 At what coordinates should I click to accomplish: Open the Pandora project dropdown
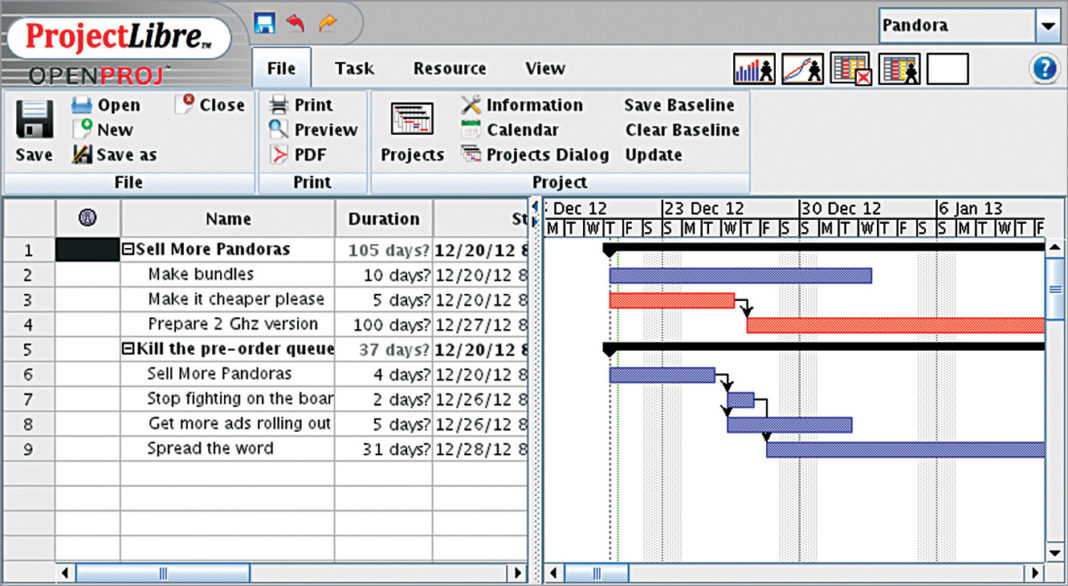[x=1047, y=26]
